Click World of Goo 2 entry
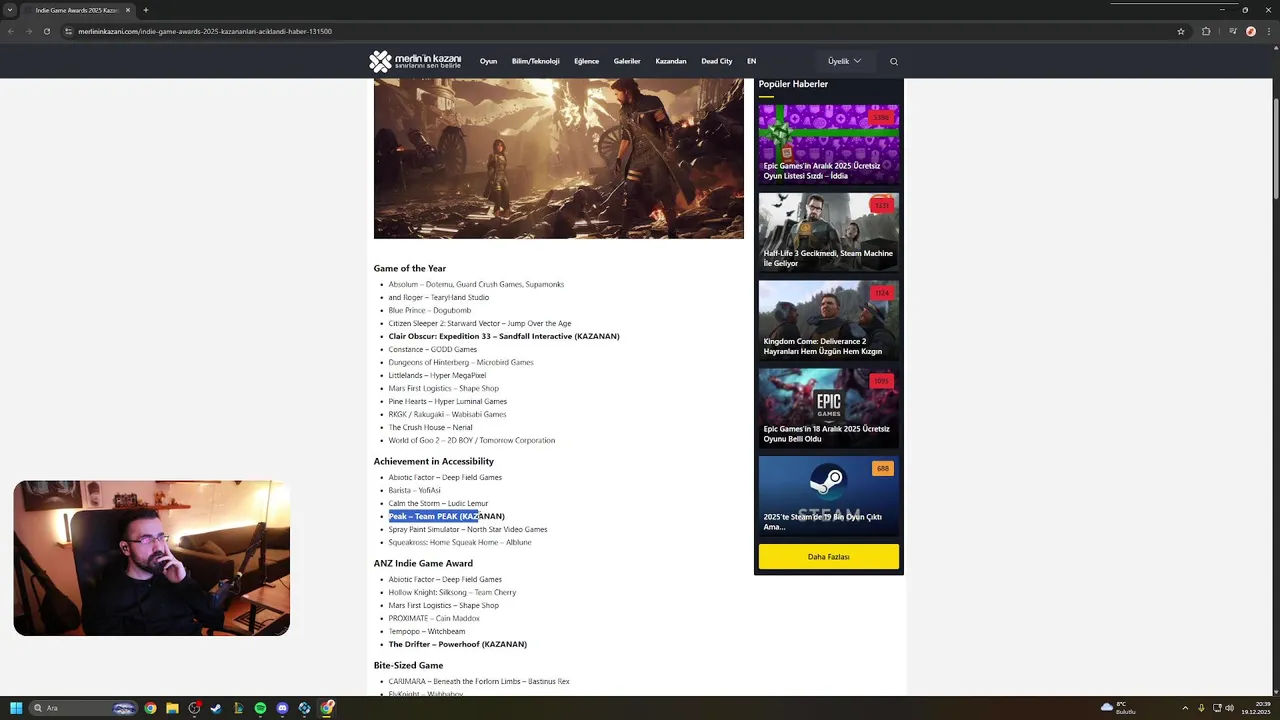Screen dimensions: 1280x720 471,440
